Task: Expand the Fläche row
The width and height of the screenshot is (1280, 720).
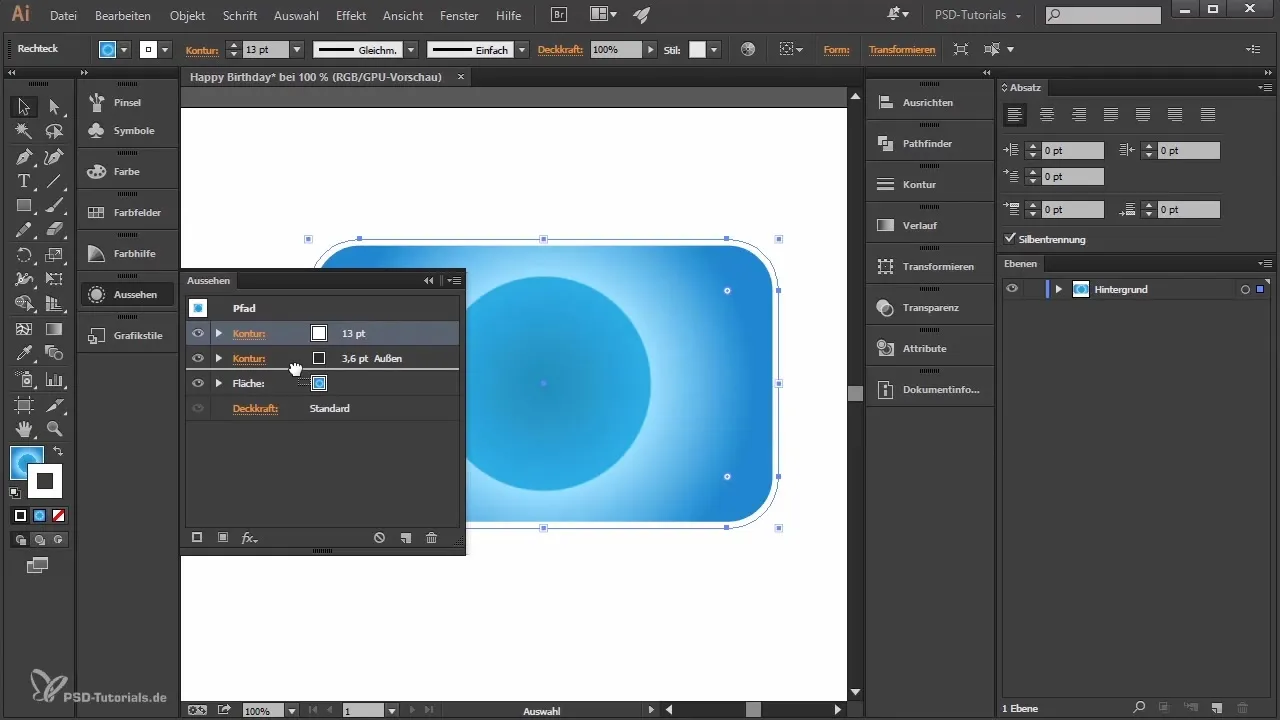Action: 218,383
